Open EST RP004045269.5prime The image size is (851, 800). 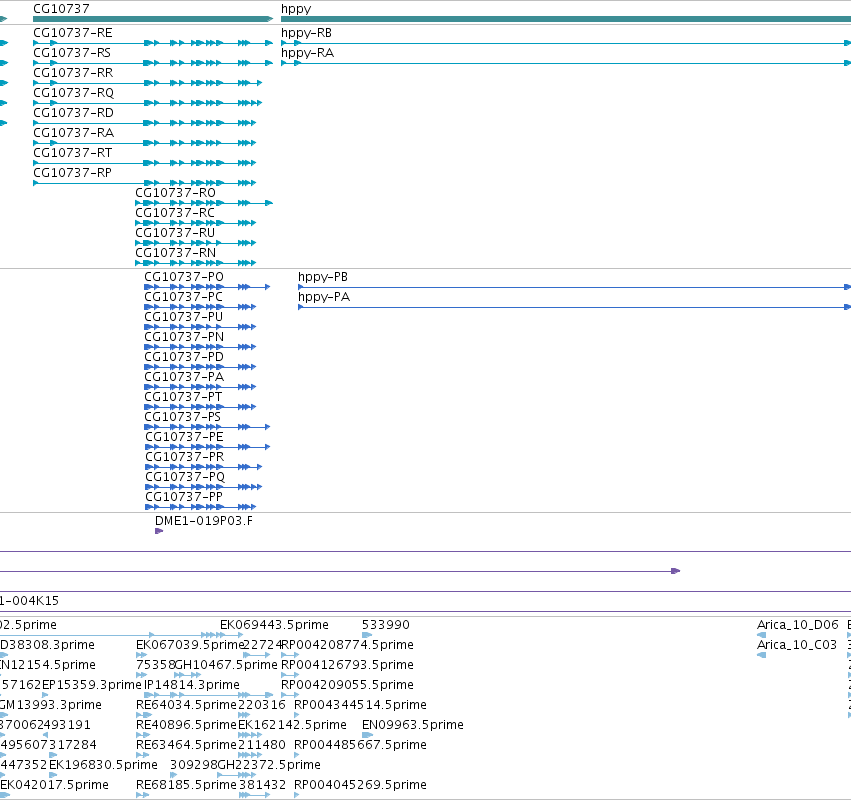(360, 785)
